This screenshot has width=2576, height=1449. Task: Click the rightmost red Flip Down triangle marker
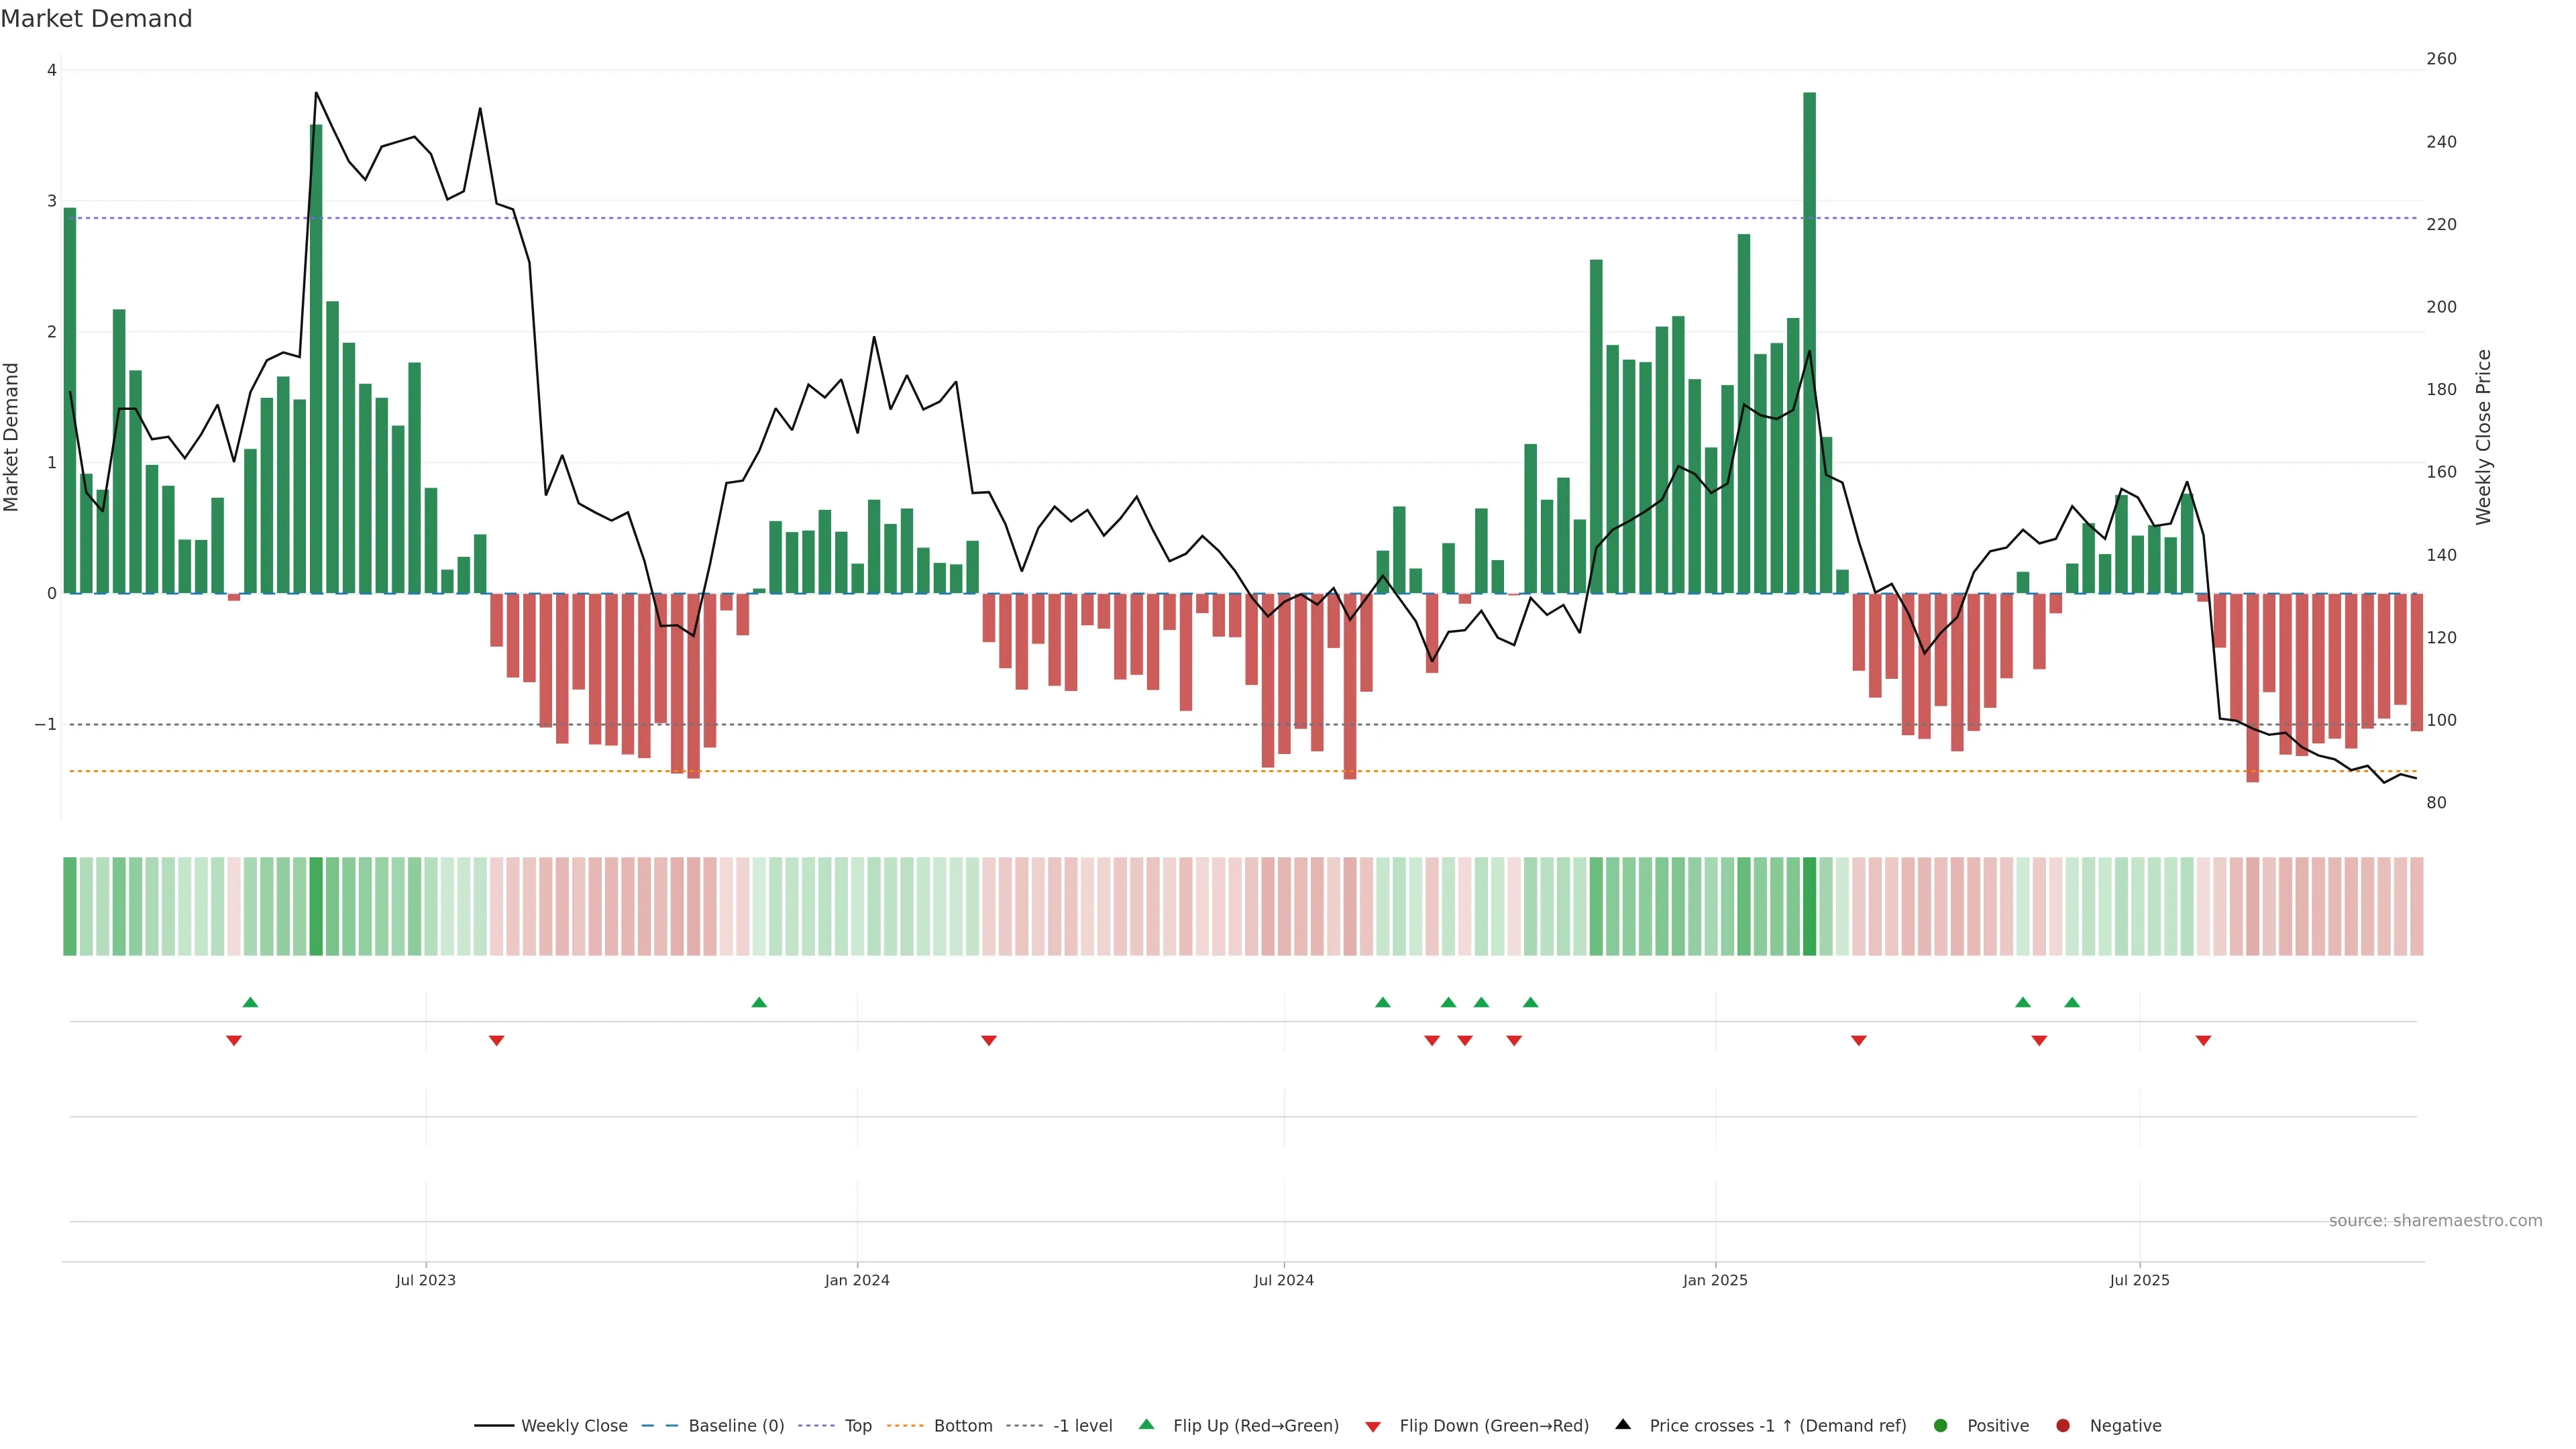click(x=2203, y=1041)
